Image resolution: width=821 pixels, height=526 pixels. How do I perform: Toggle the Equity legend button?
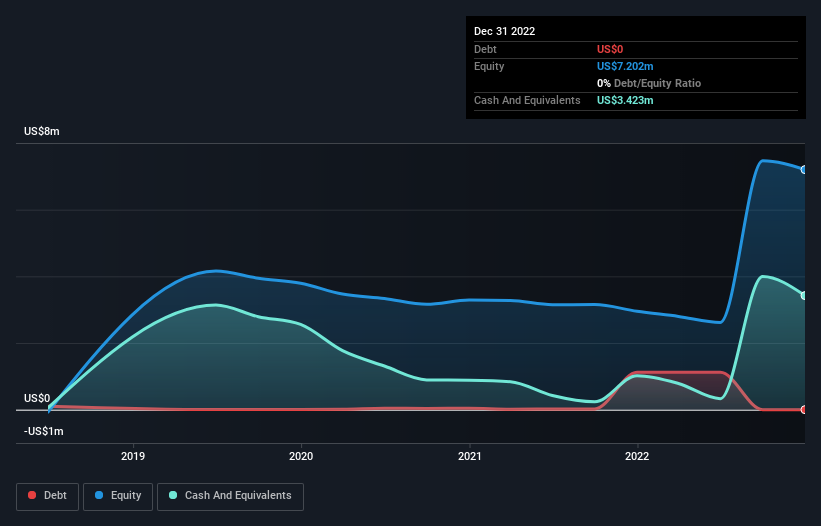click(118, 496)
